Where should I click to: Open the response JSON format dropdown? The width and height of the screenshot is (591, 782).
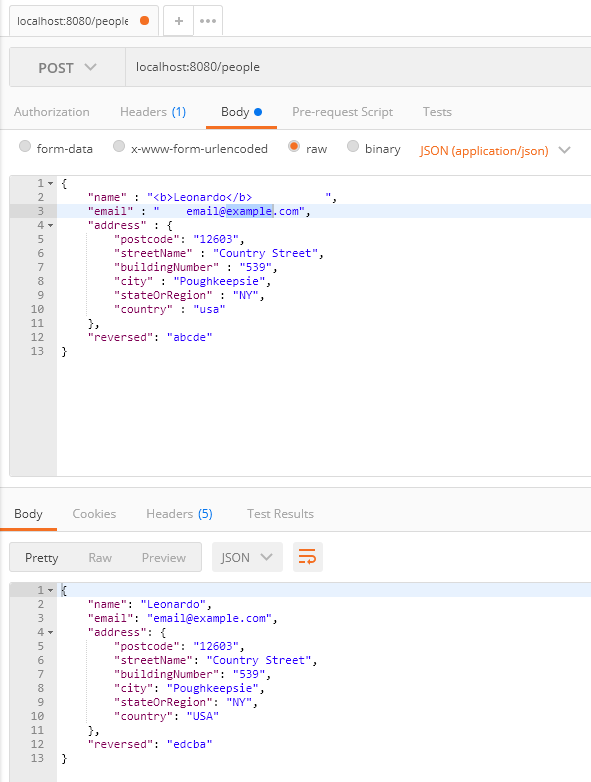click(x=247, y=557)
